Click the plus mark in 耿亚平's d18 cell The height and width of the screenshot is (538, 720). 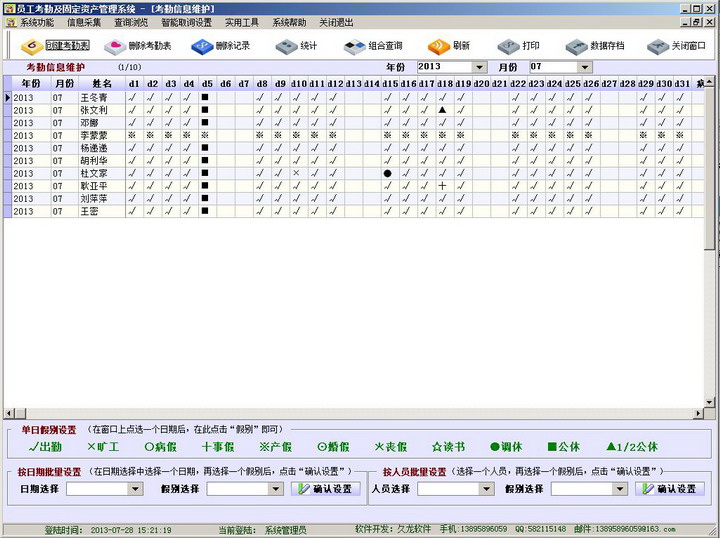coord(442,186)
